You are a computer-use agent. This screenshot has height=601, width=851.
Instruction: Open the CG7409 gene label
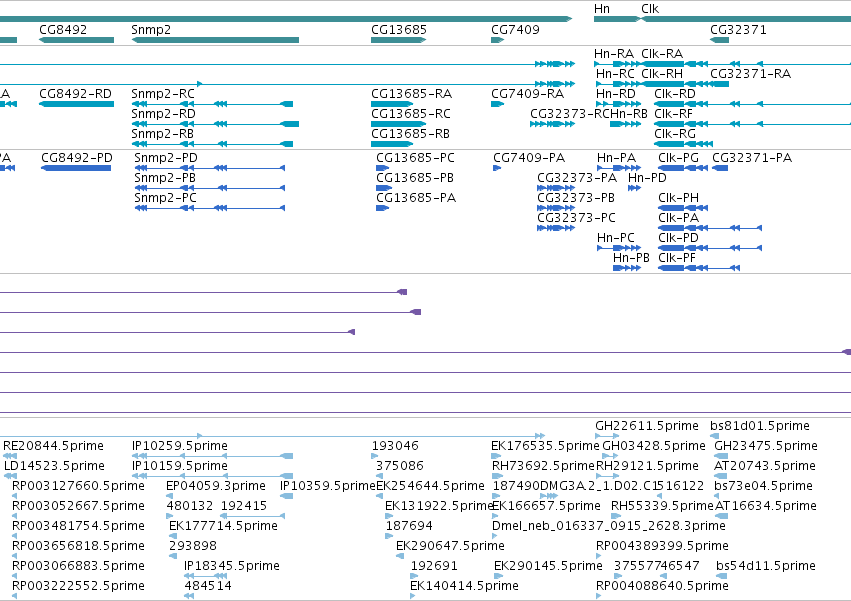[515, 29]
